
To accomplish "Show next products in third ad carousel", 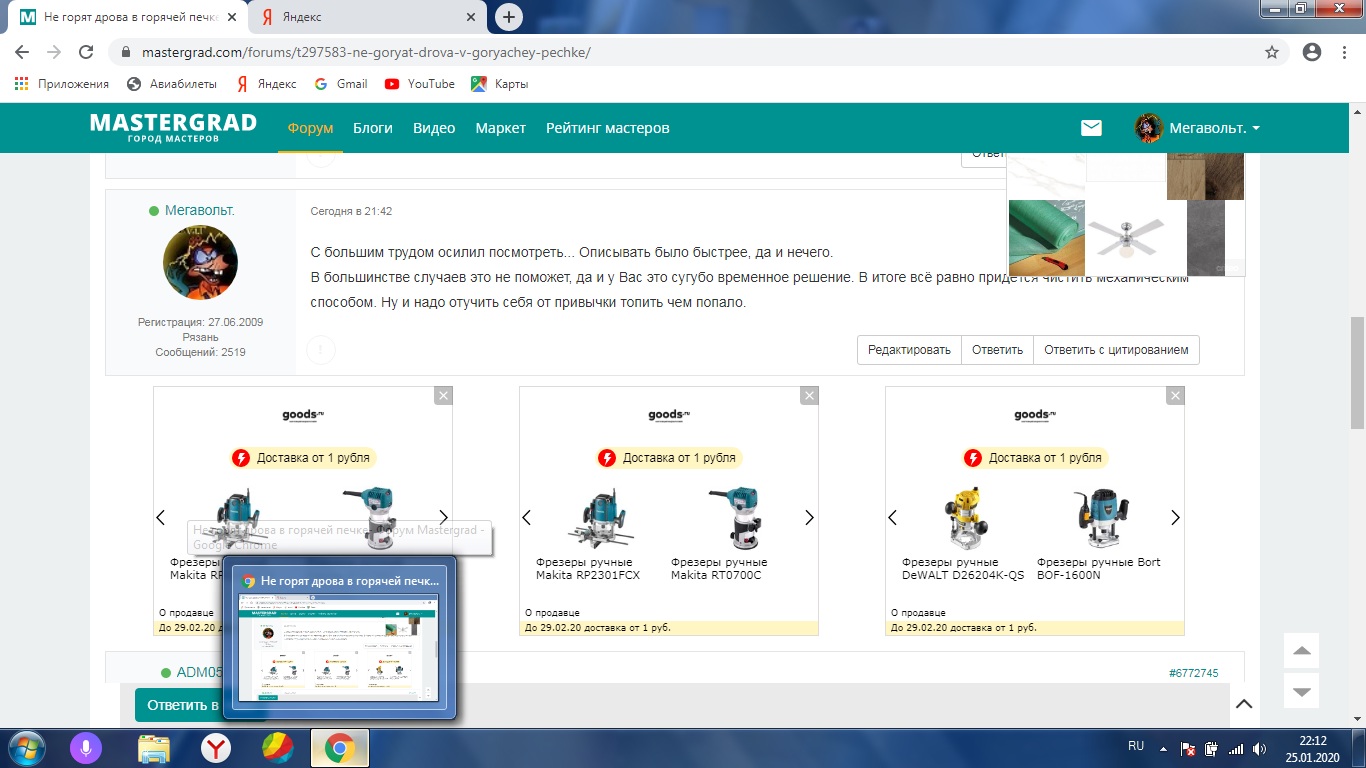I will pos(1175,518).
